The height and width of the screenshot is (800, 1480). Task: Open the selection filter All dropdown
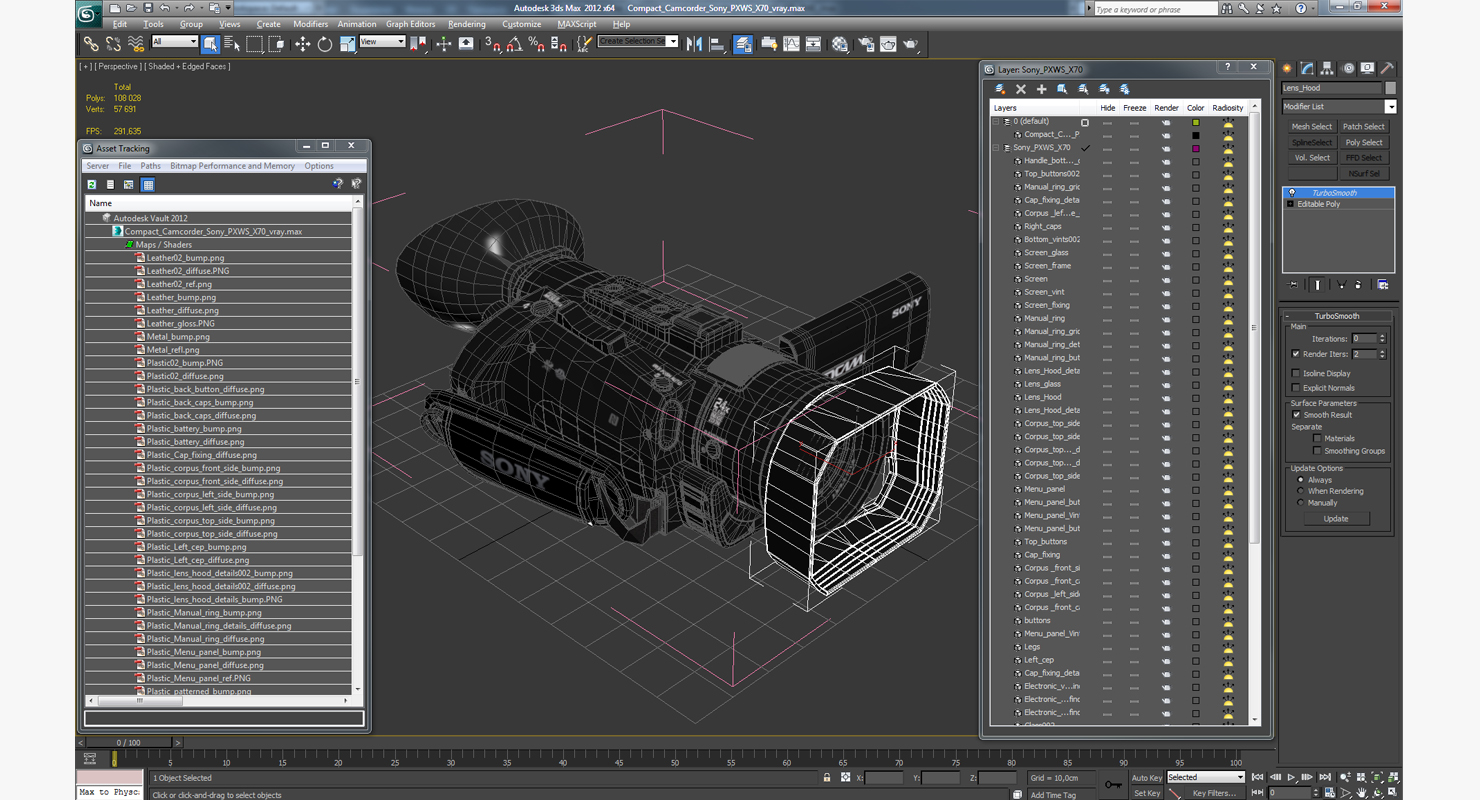174,42
